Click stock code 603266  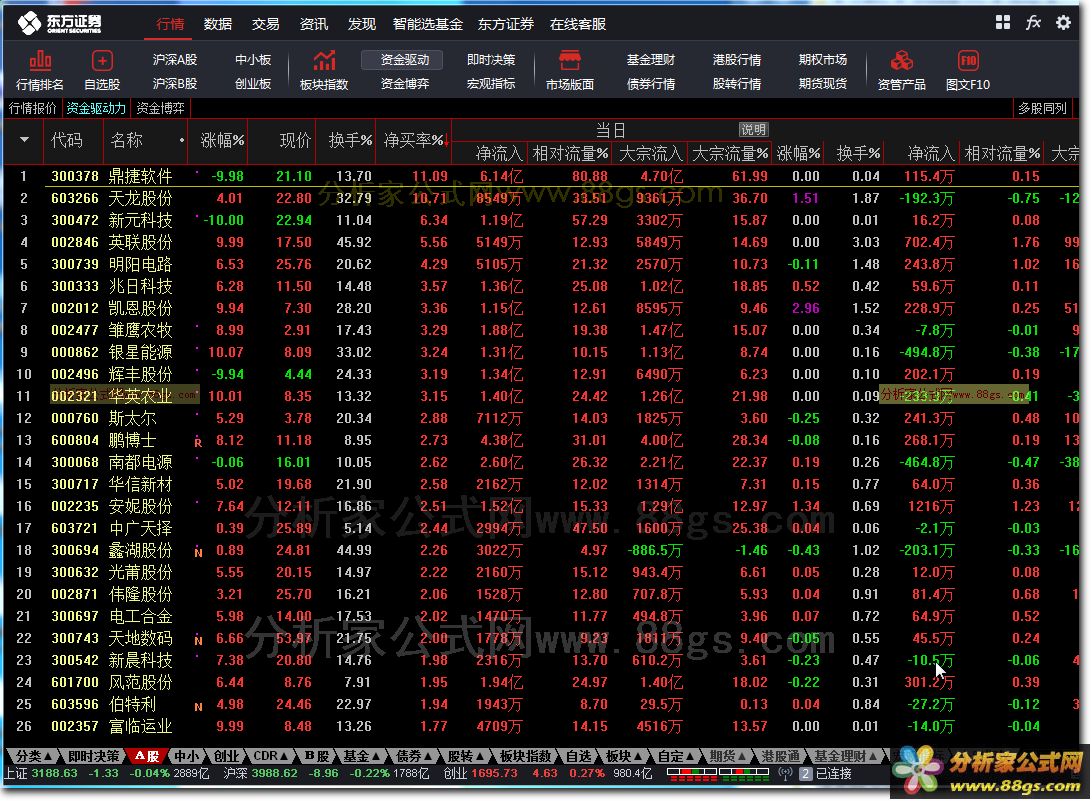click(x=75, y=199)
